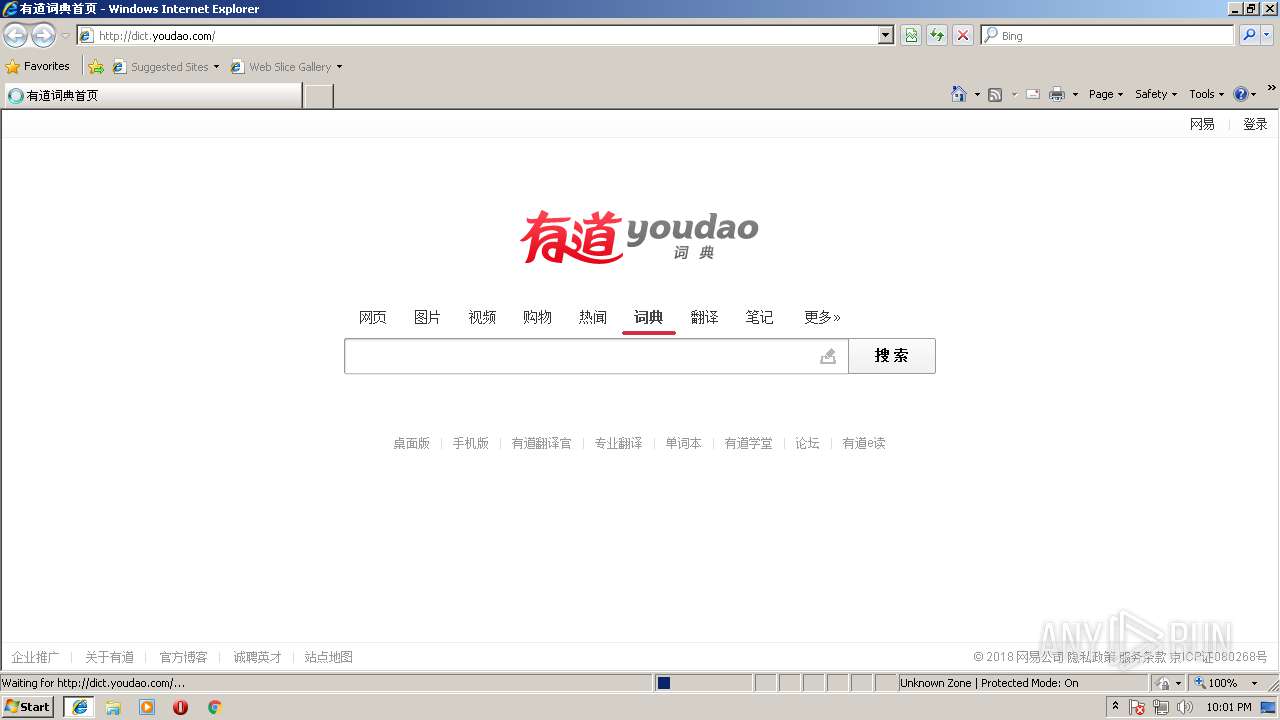Open the 专业翻译 link
This screenshot has height=720, width=1280.
coord(618,443)
